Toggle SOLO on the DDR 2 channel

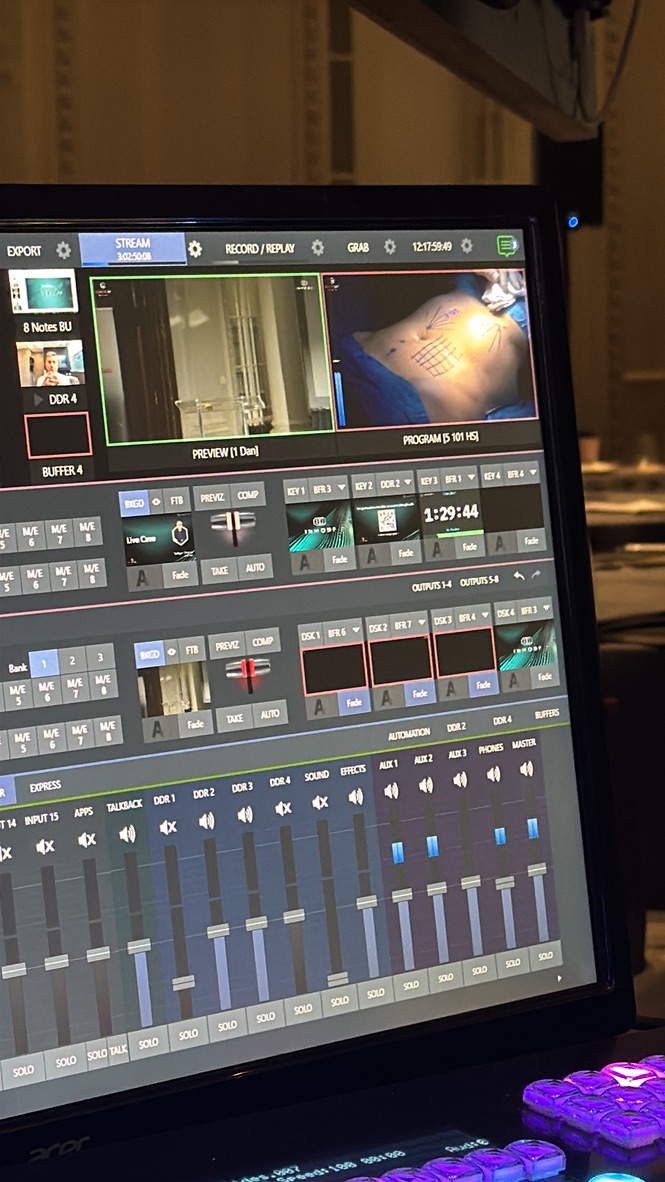coord(227,1025)
